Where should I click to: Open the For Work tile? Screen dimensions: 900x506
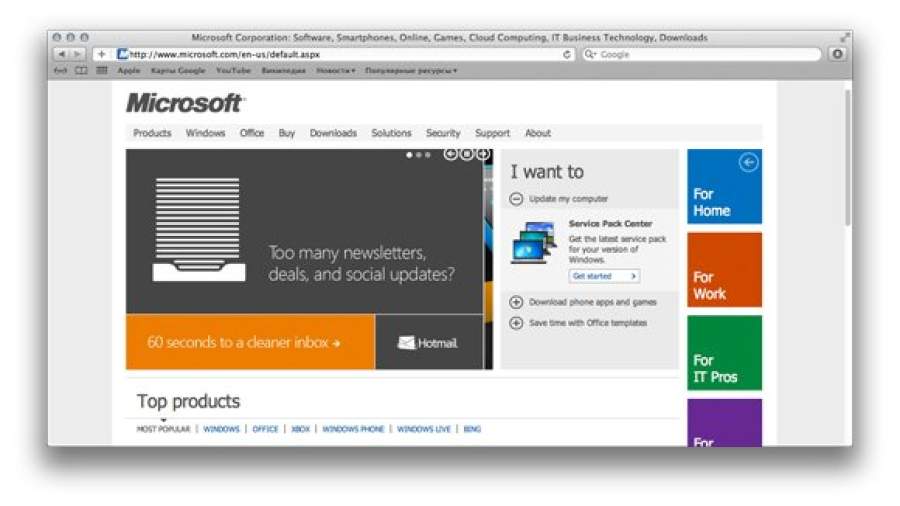(x=724, y=270)
